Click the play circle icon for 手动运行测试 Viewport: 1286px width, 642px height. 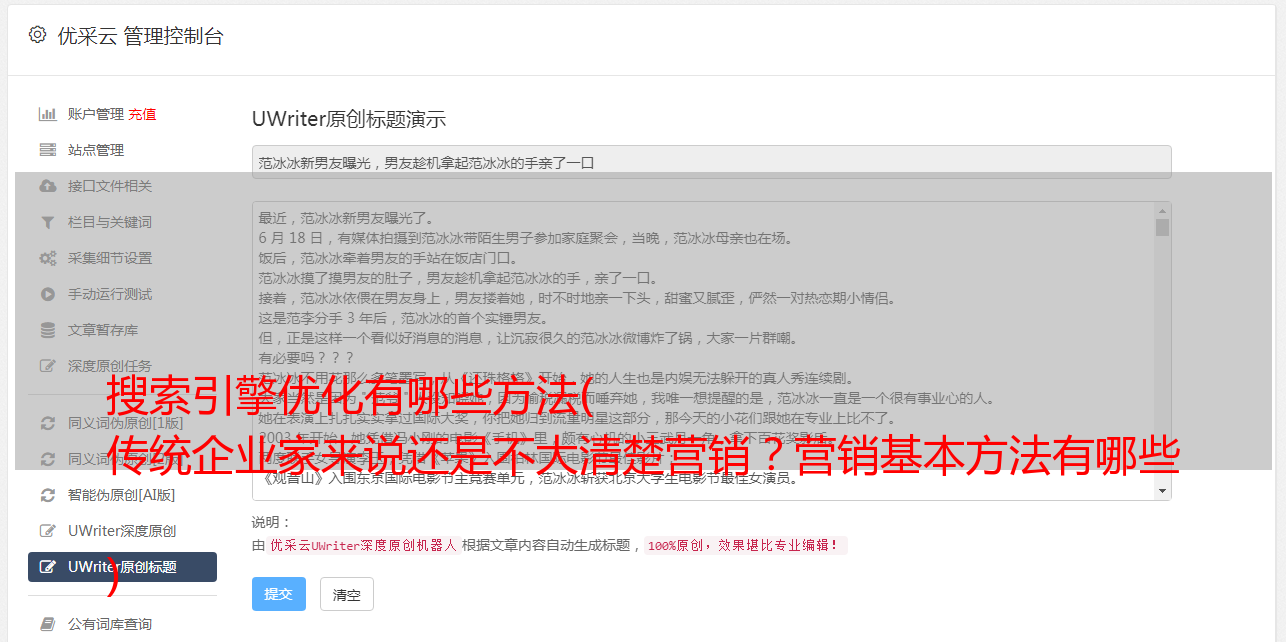coord(47,294)
